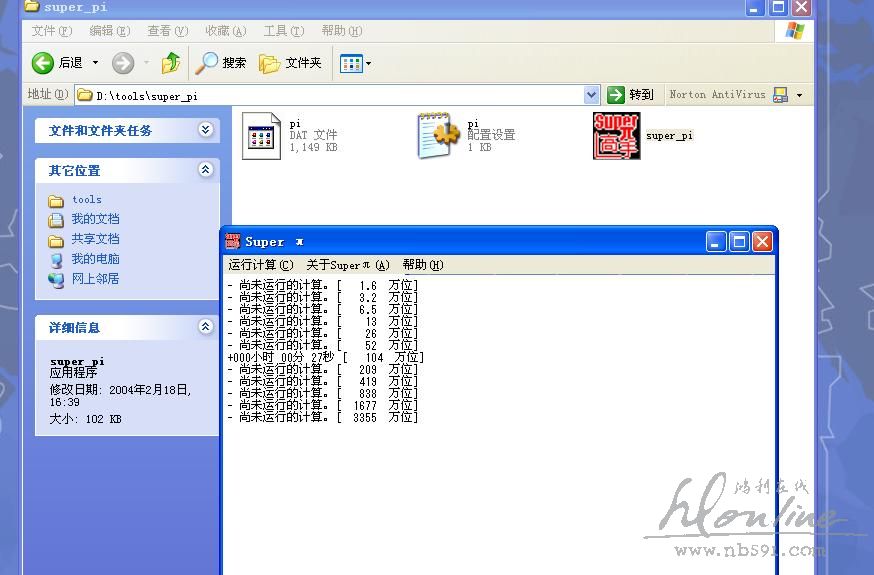The height and width of the screenshot is (575, 874).
Task: Click folder icon in address bar
Action: pos(85,95)
